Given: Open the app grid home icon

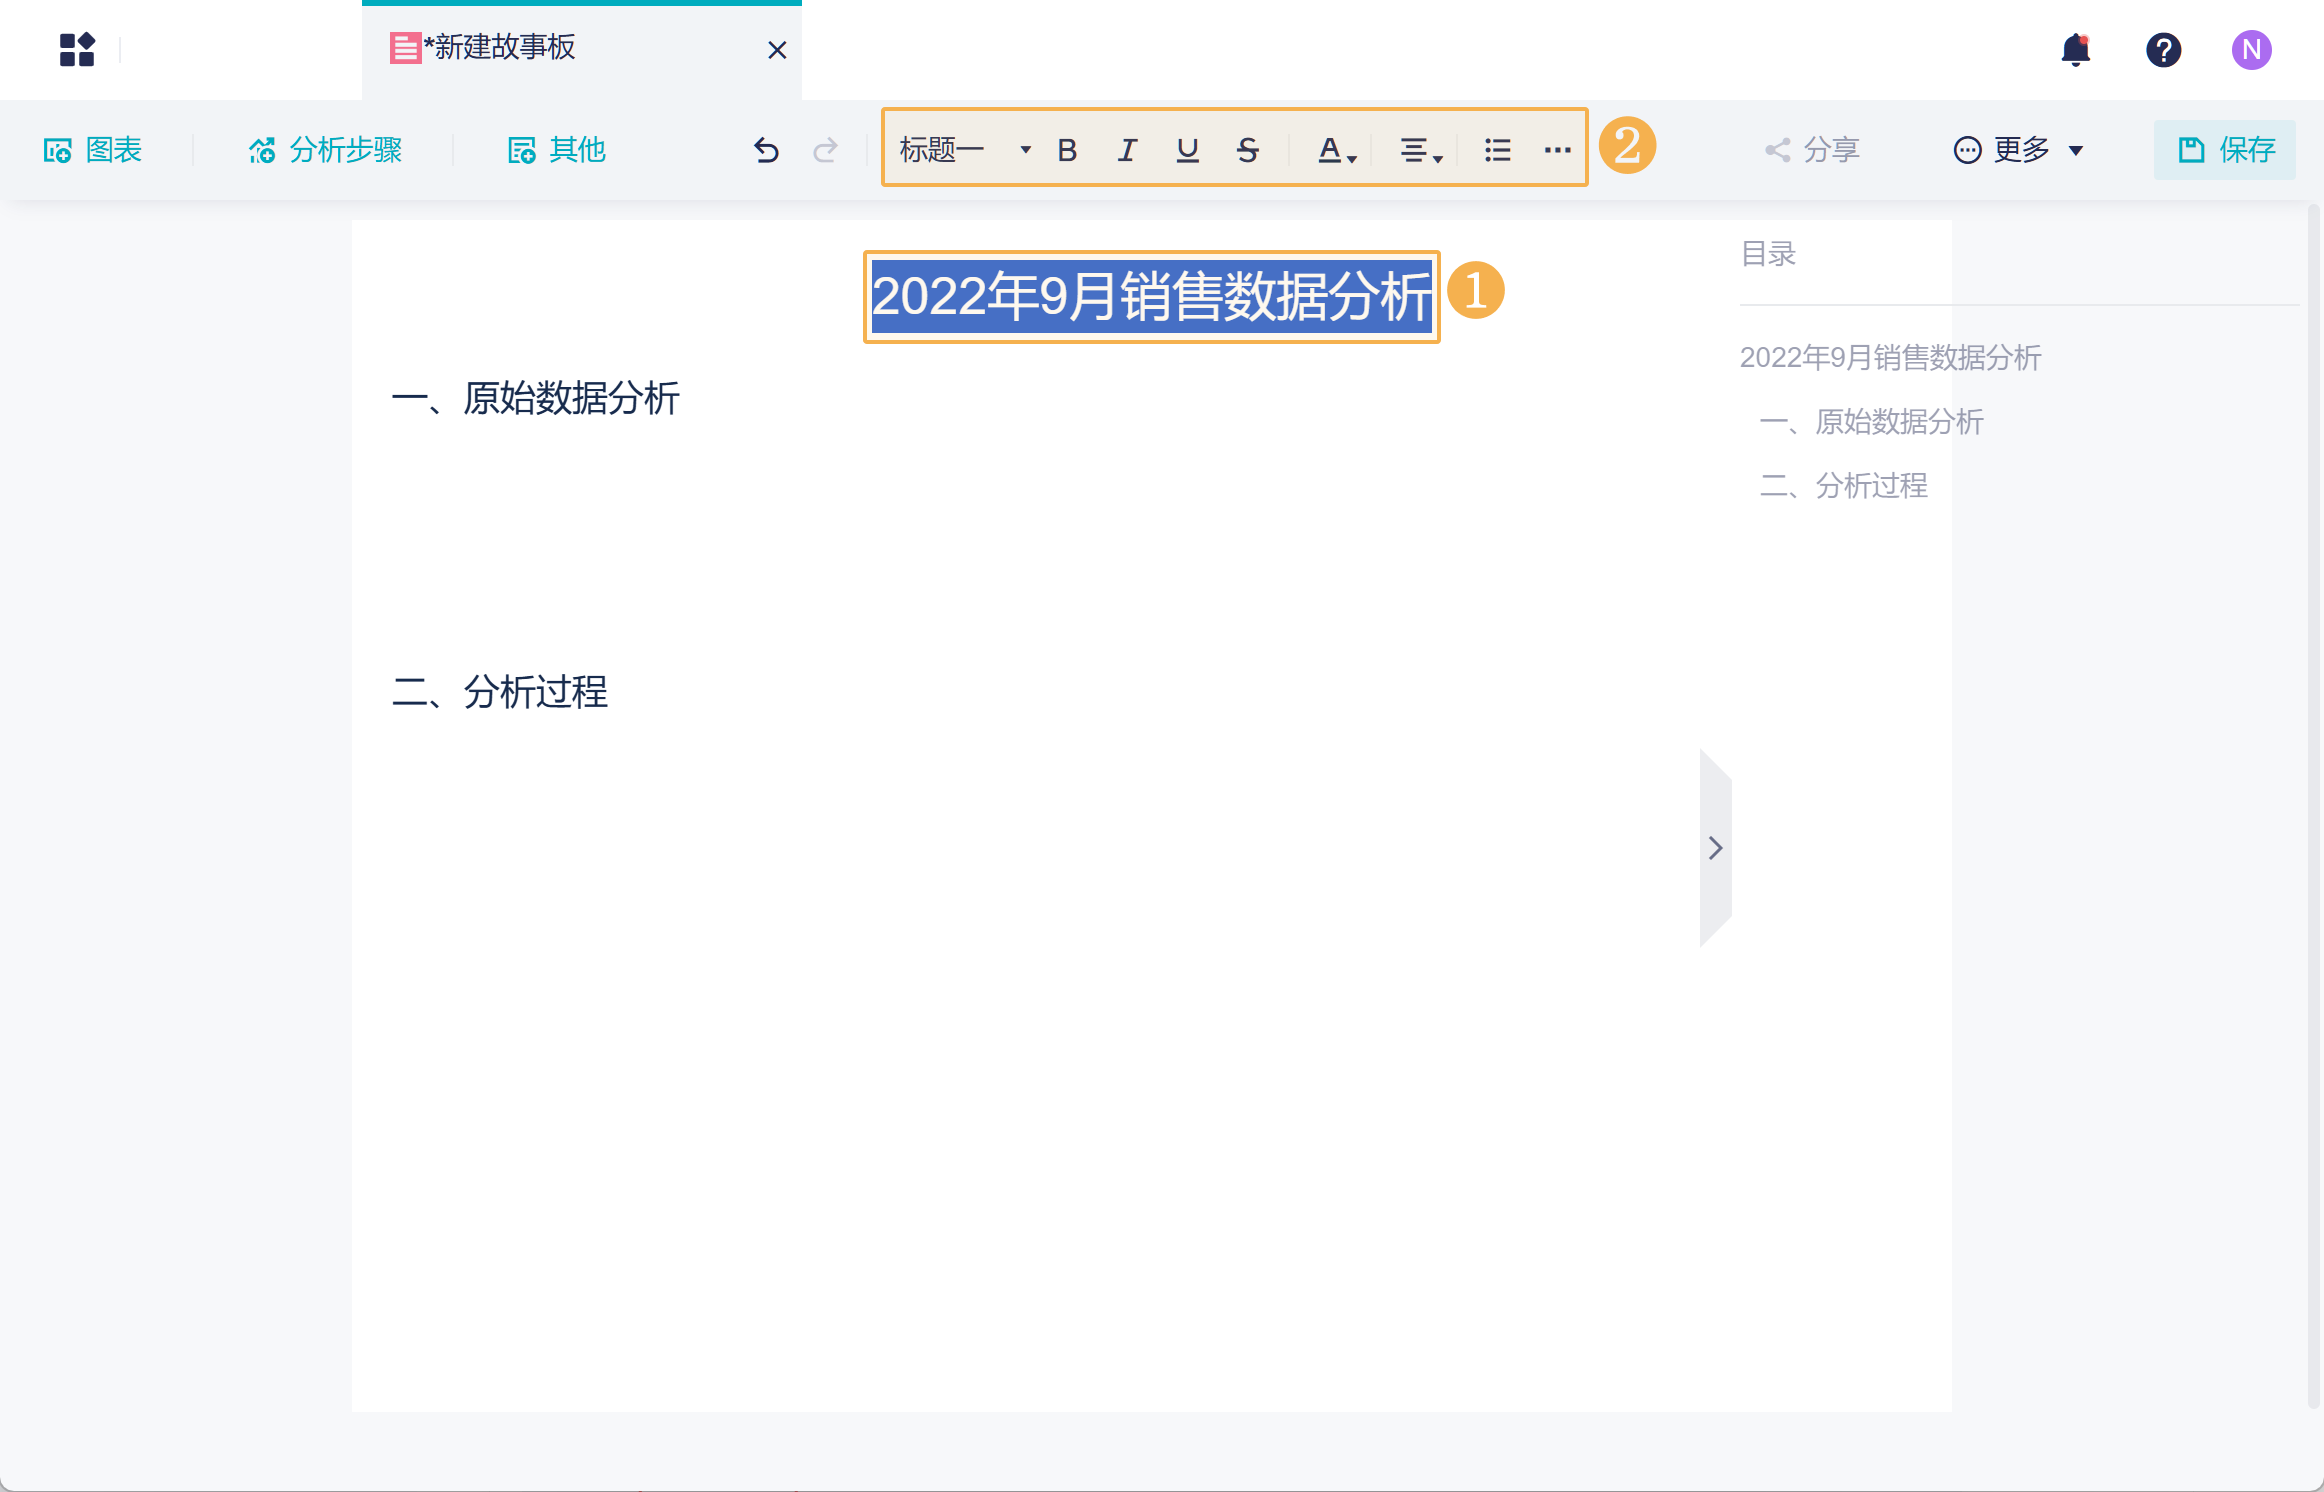Looking at the screenshot, I should click(77, 49).
